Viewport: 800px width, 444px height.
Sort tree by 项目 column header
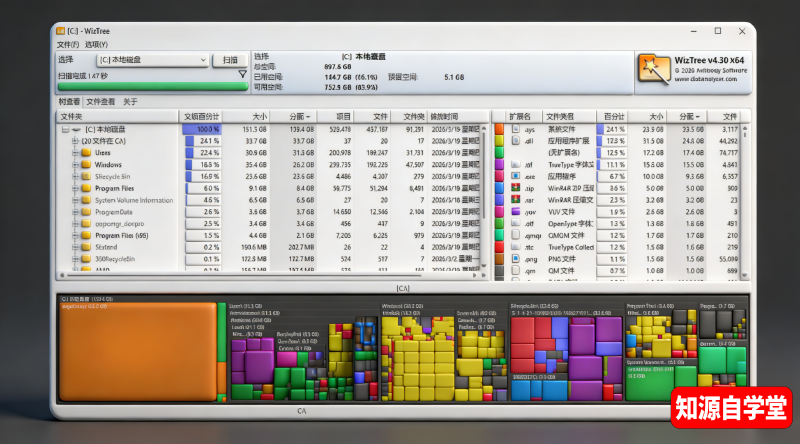click(x=336, y=116)
